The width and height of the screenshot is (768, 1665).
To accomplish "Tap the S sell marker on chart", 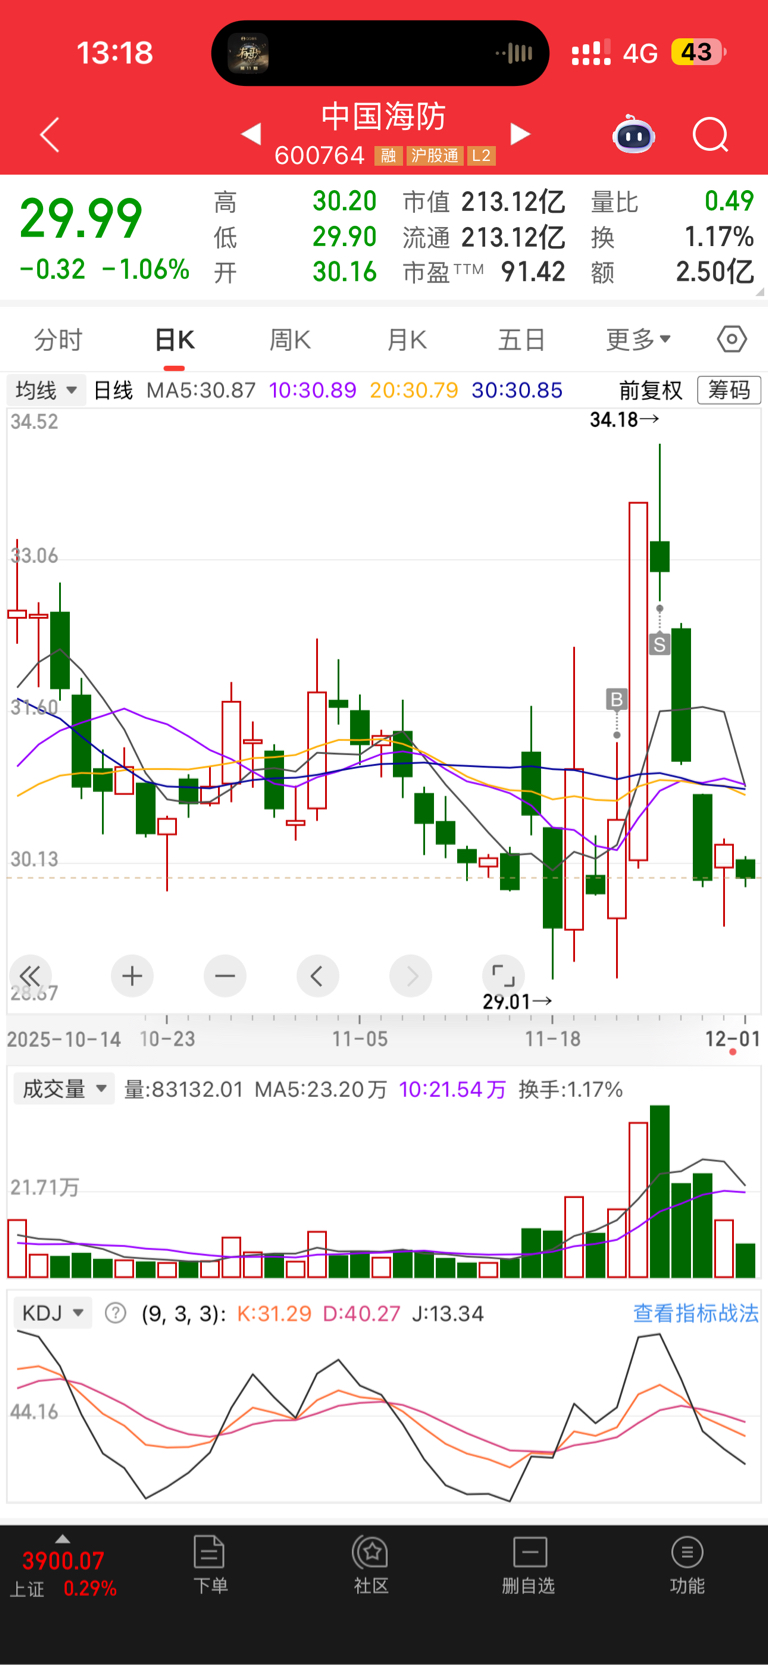I will coord(660,644).
